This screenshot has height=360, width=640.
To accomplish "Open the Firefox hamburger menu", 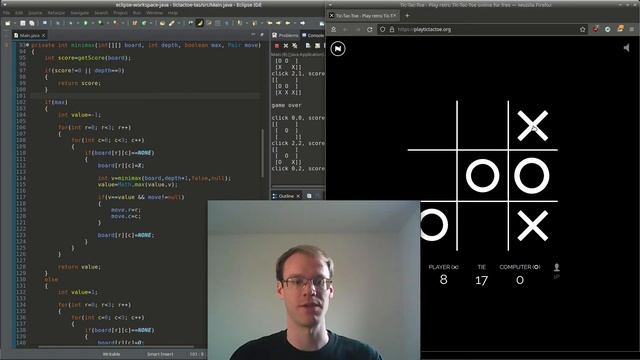I will (632, 29).
